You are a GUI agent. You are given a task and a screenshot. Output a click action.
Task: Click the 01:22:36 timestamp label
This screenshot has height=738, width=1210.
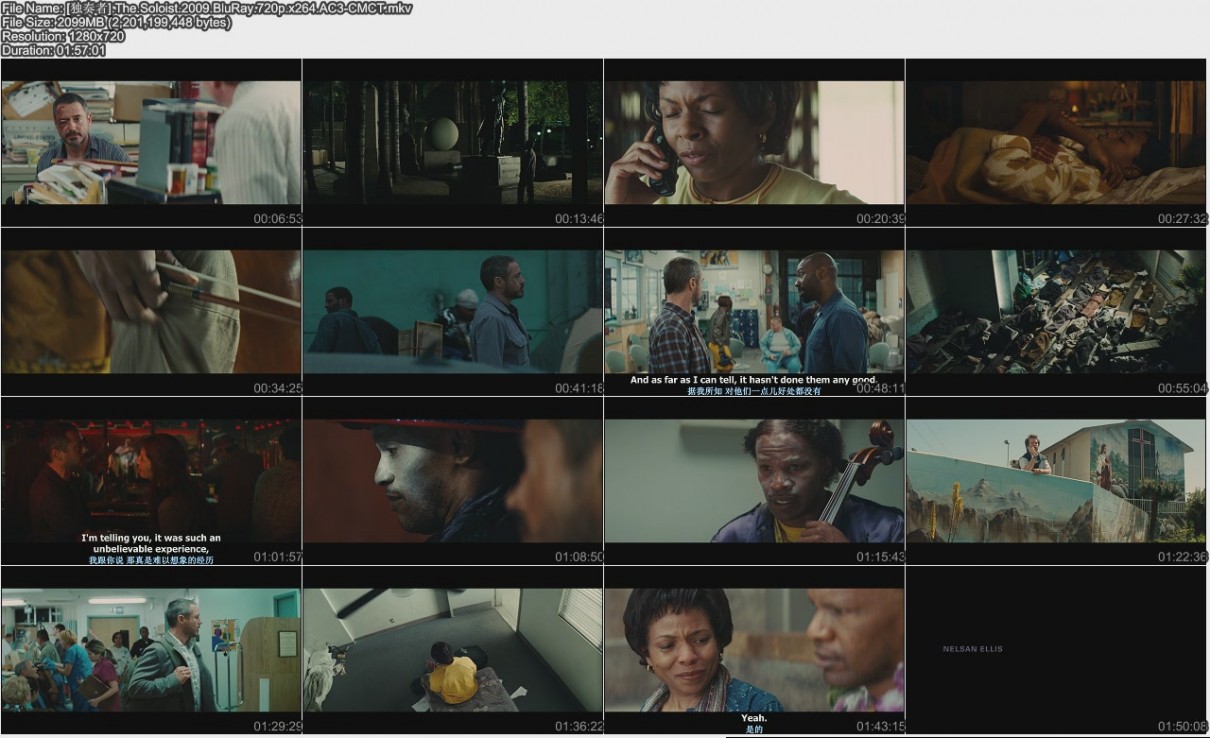click(1183, 557)
